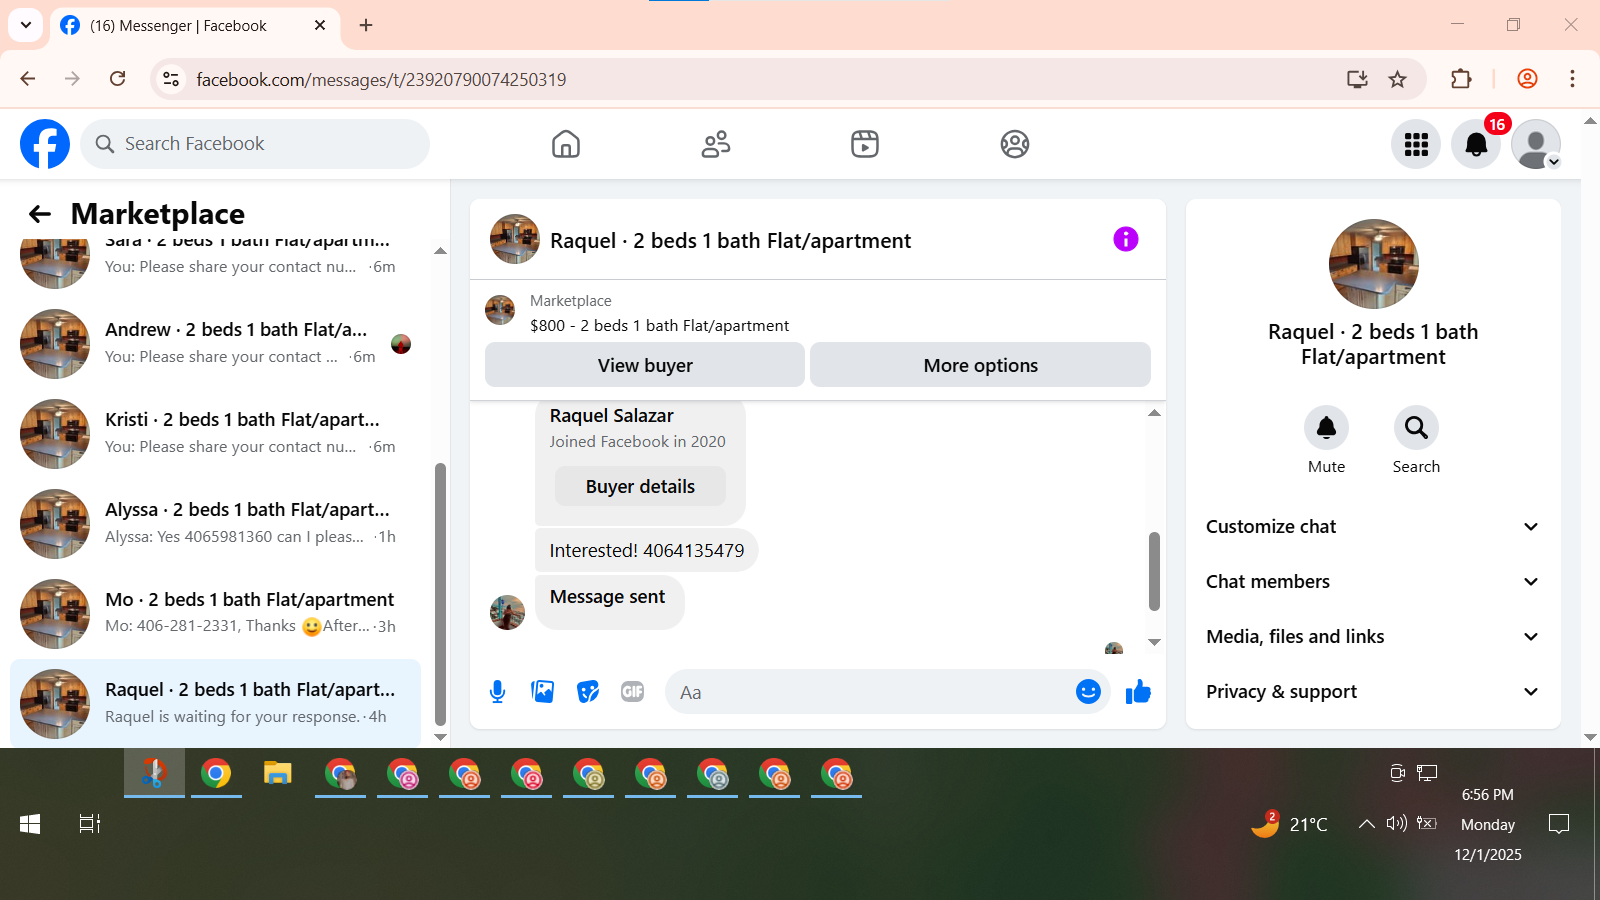The image size is (1600, 900).
Task: Click the volume speaker tray icon
Action: (1396, 823)
